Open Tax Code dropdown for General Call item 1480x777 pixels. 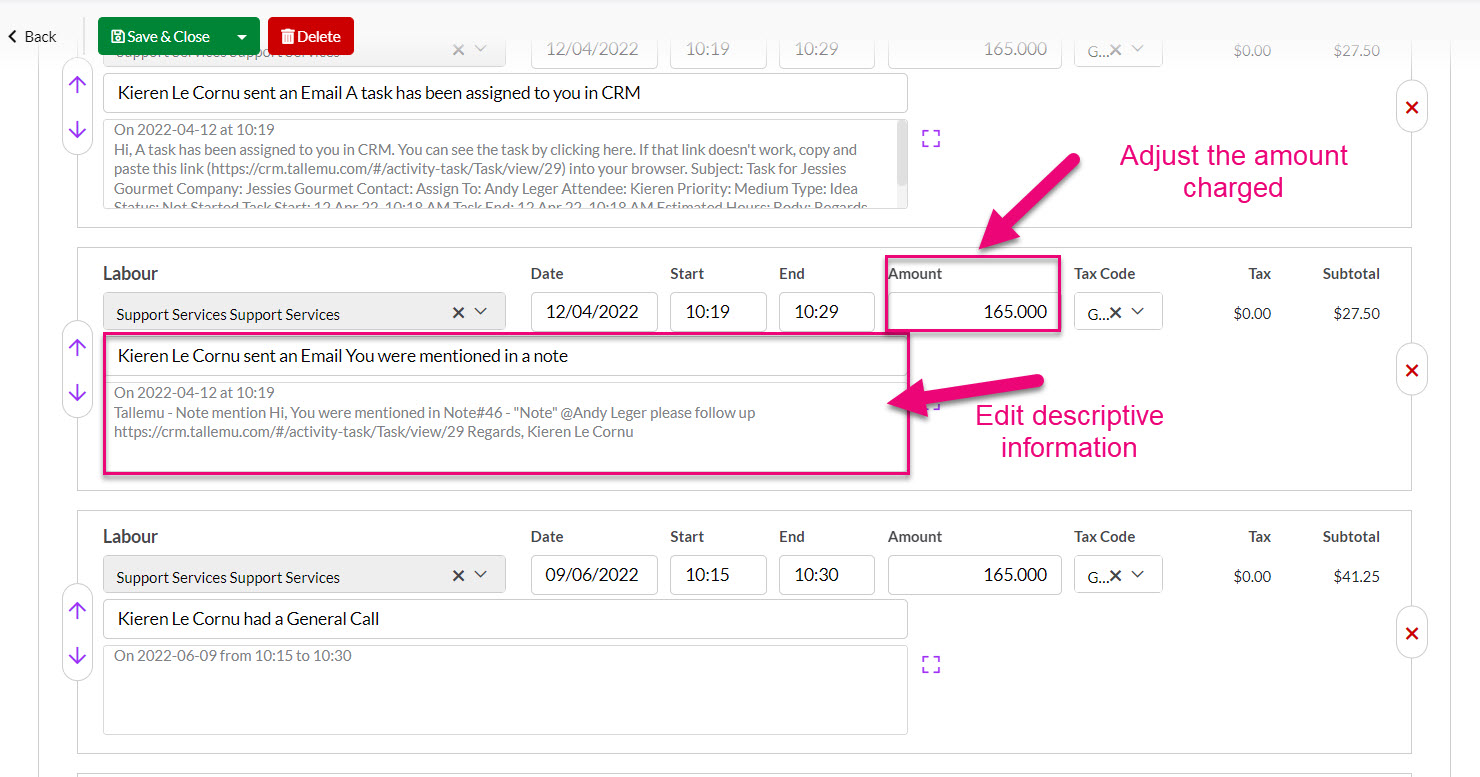point(1137,575)
